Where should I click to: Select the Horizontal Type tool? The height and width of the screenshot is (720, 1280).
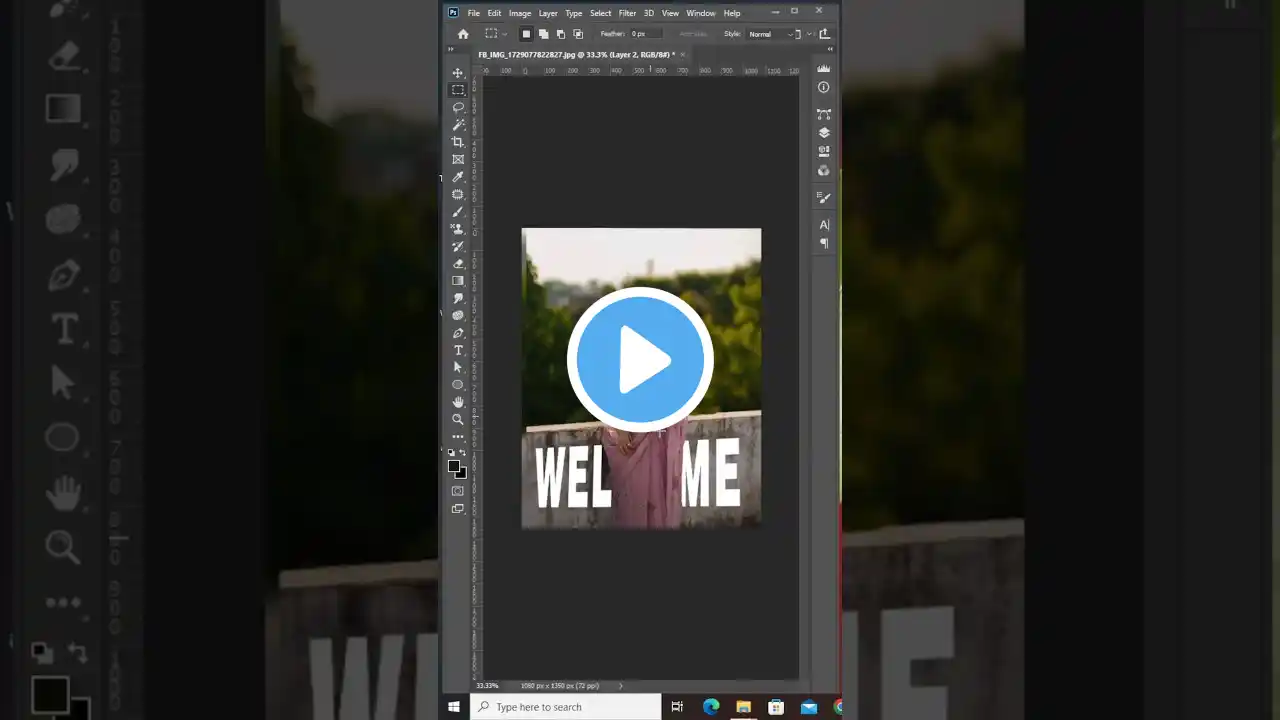[x=458, y=350]
